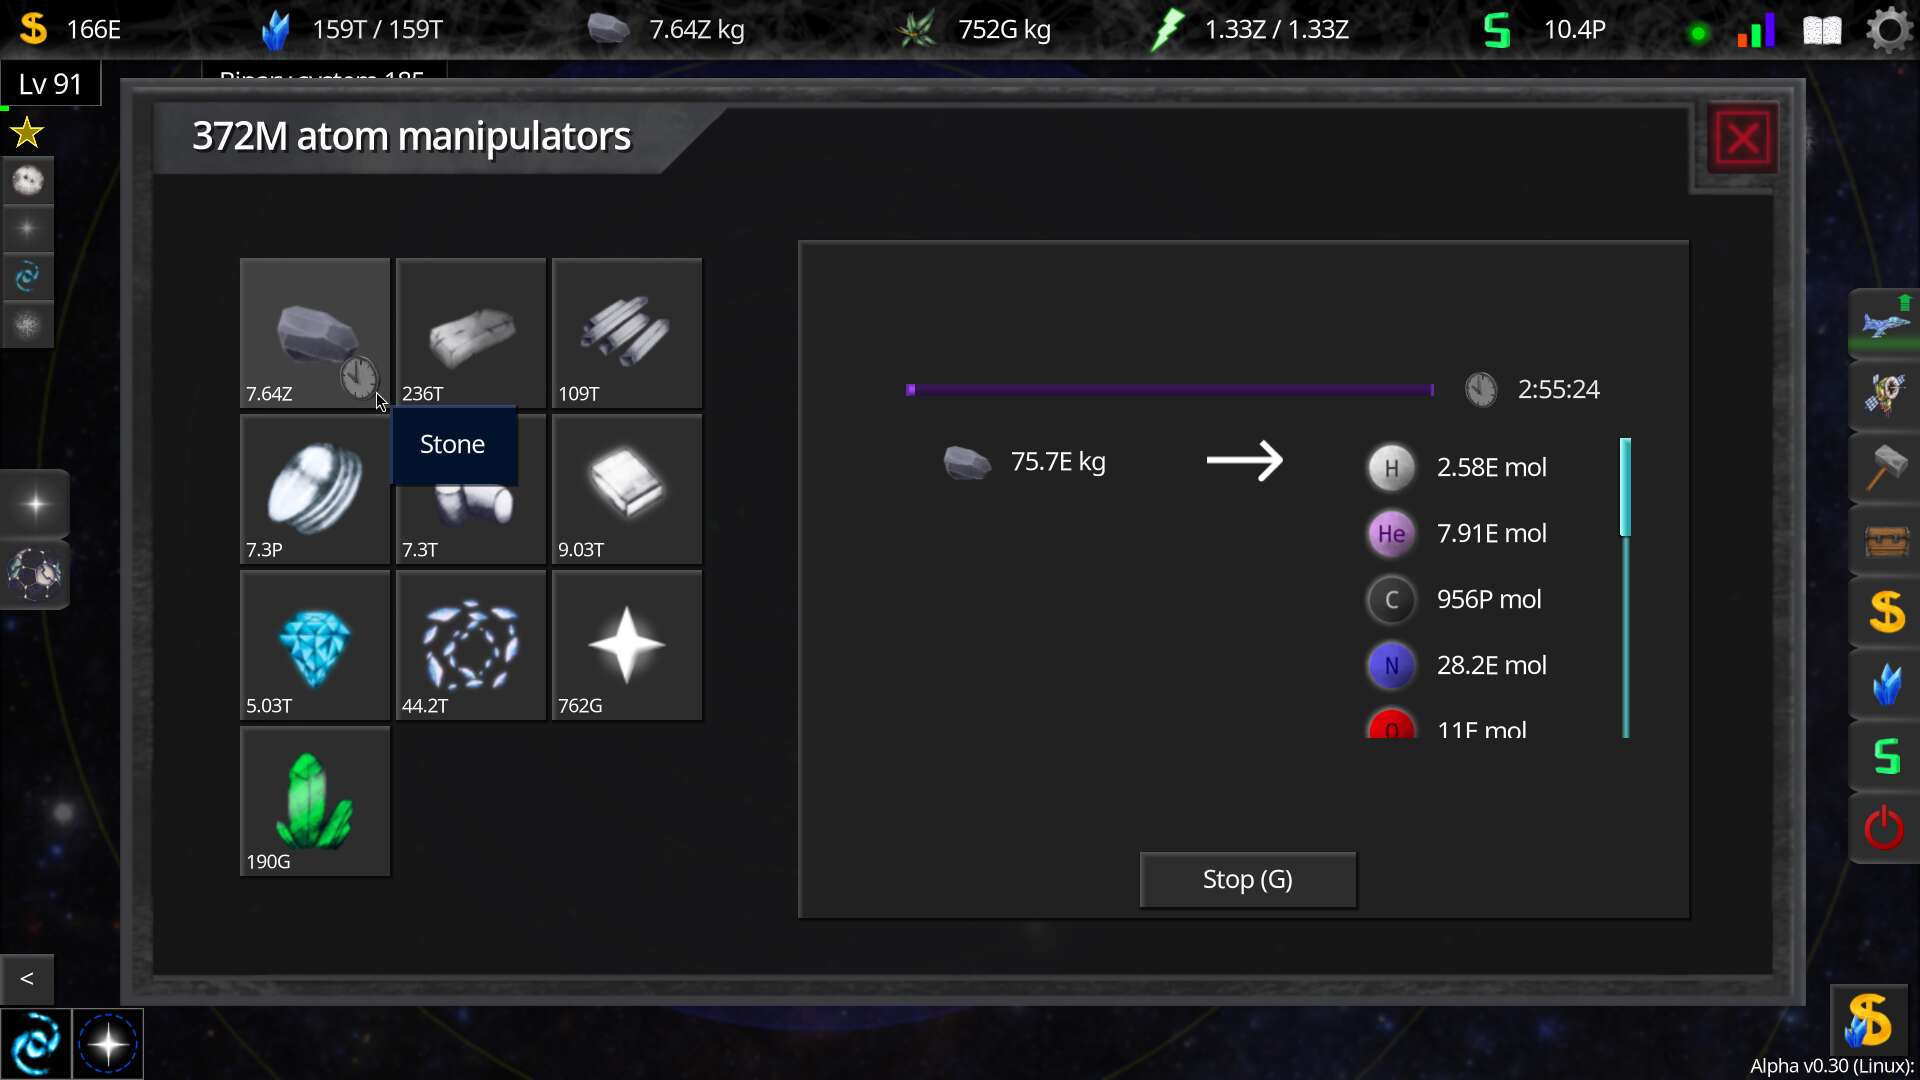Click the 956P mol carbon value

click(x=1489, y=599)
